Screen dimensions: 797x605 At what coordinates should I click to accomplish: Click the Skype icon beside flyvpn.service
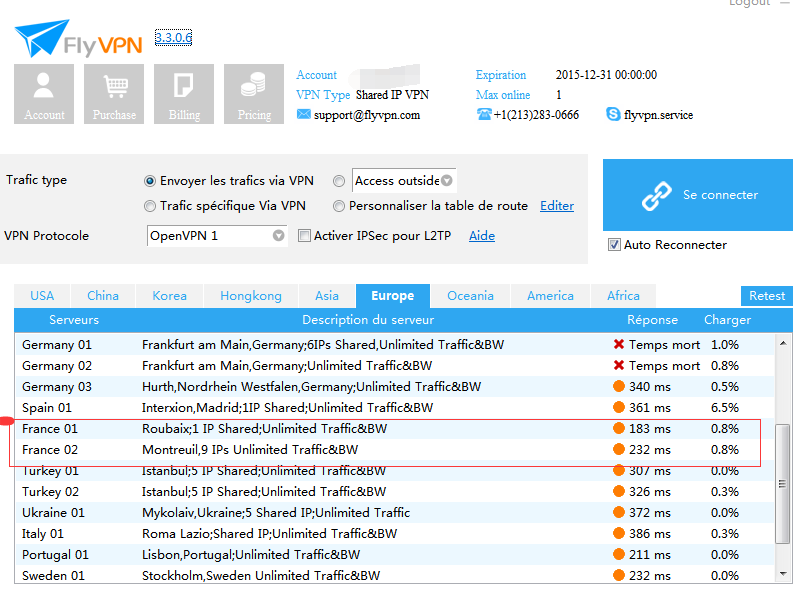coord(613,114)
